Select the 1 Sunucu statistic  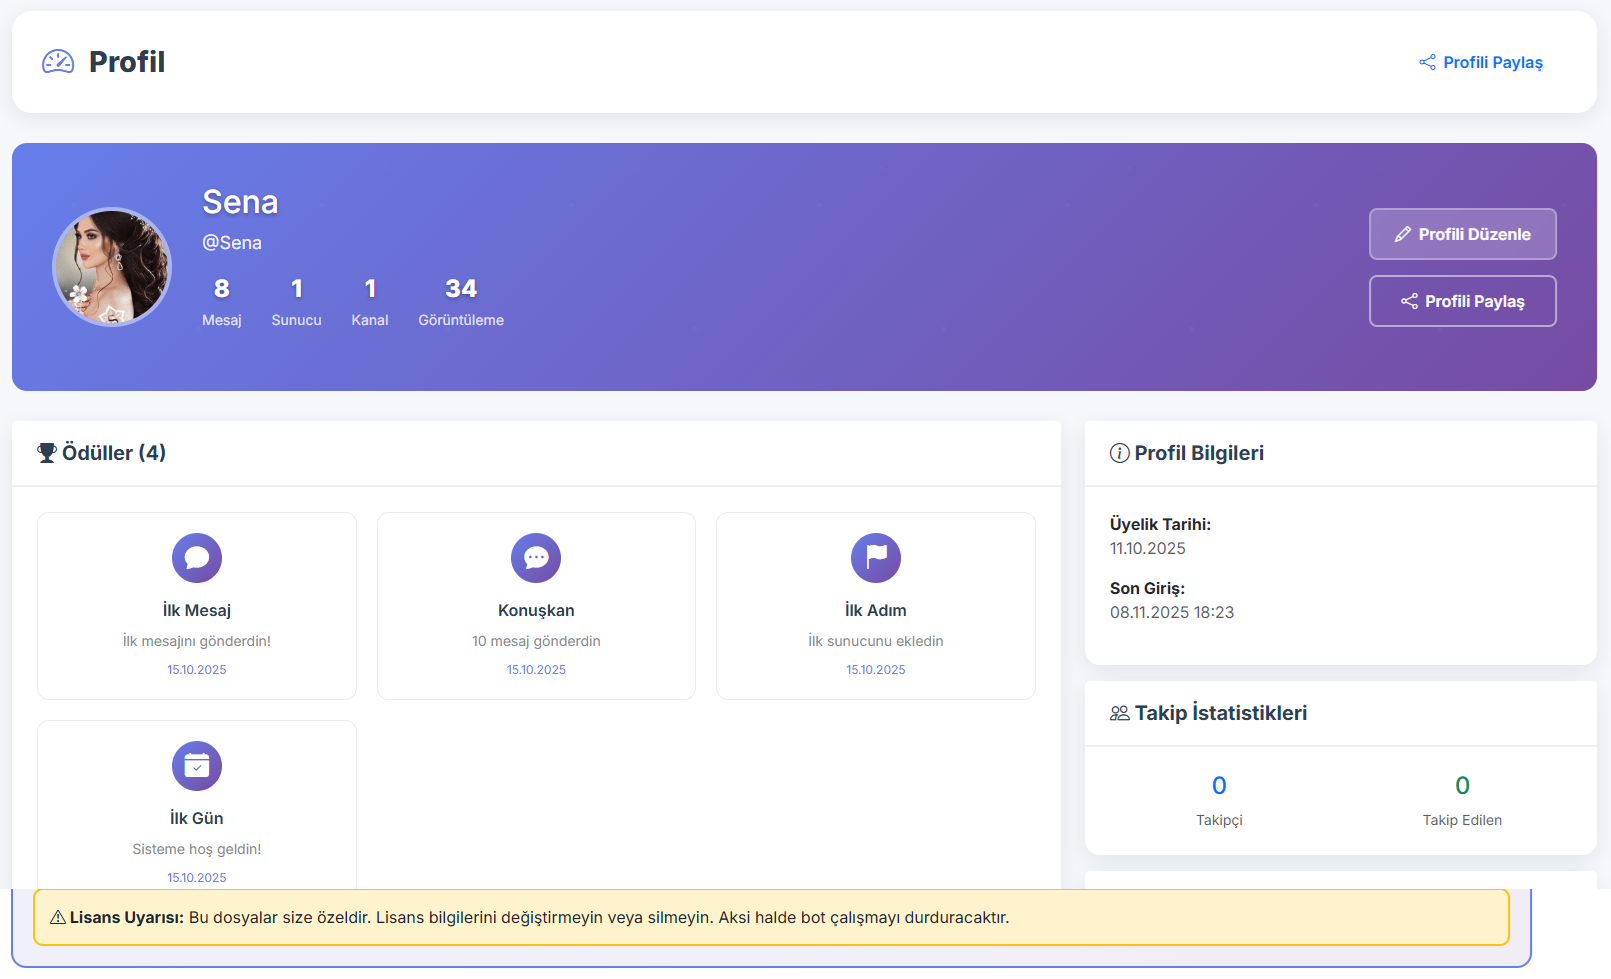[296, 302]
